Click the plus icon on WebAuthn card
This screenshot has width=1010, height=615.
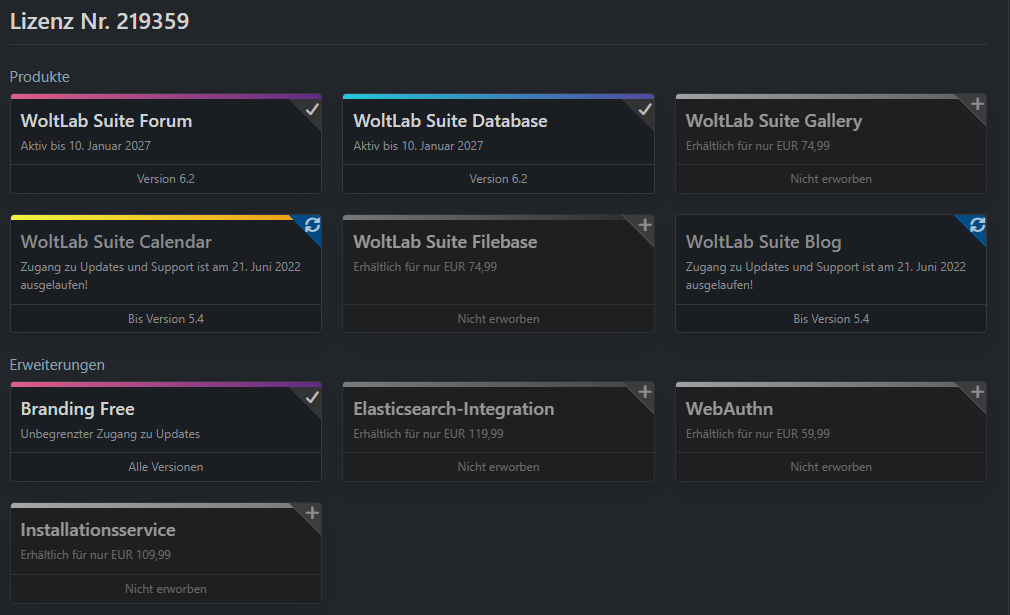click(x=977, y=393)
